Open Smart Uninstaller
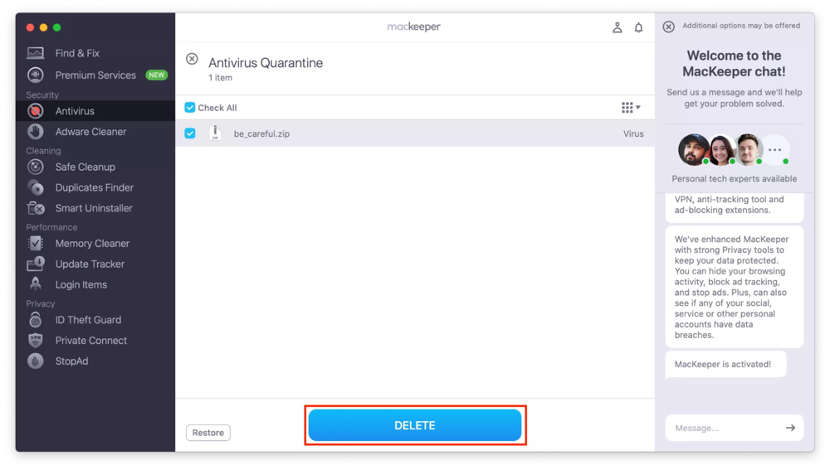 (x=94, y=208)
